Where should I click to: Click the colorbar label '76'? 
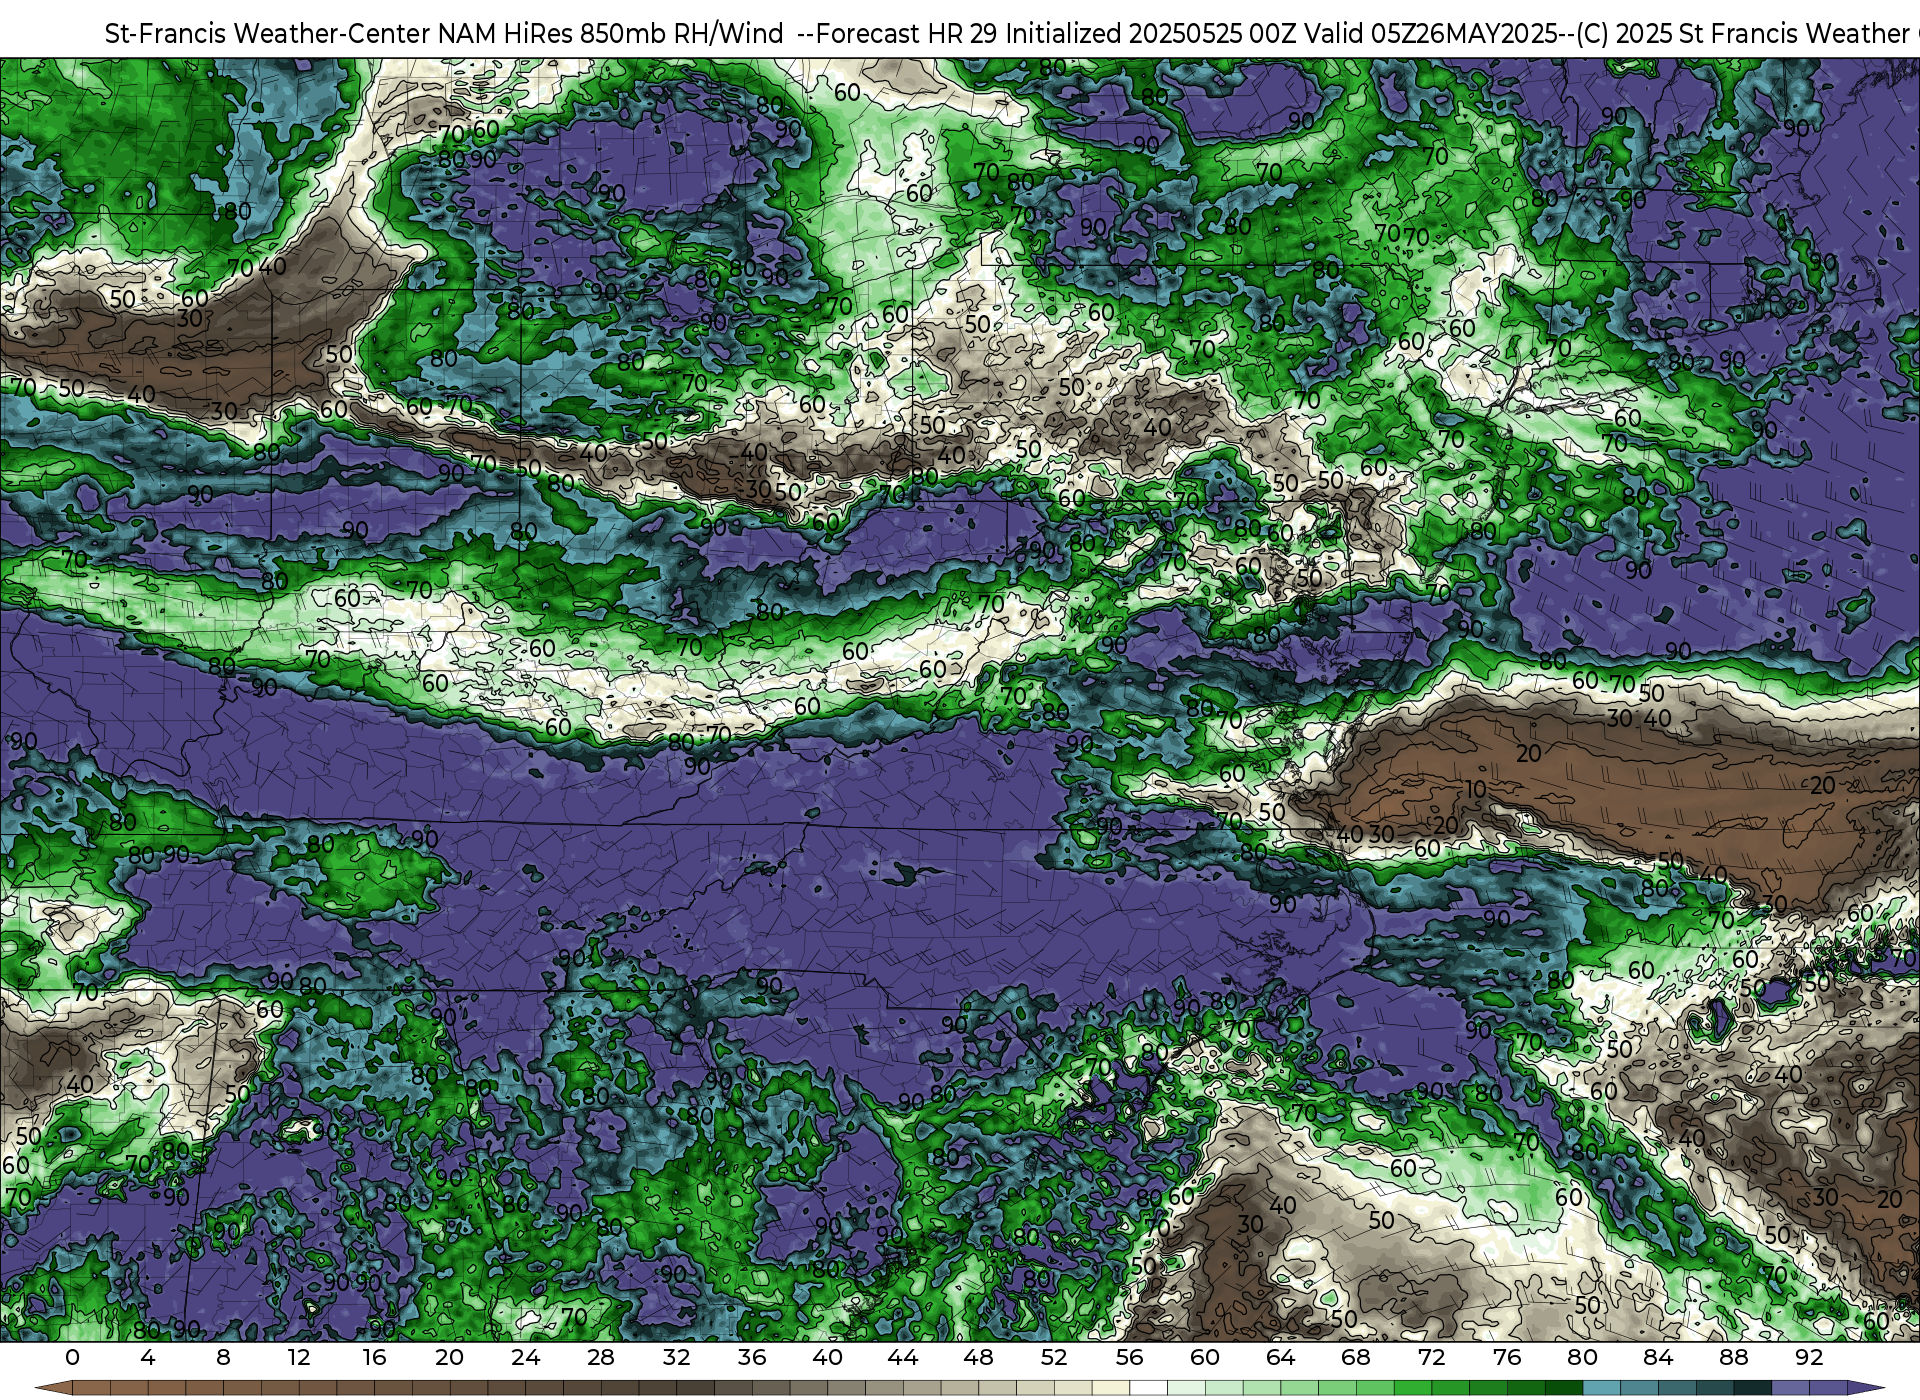1507,1357
